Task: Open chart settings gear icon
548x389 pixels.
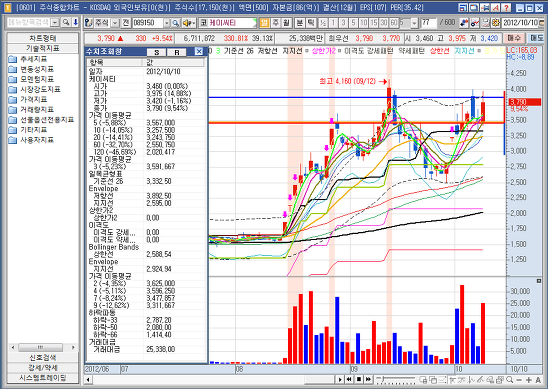Action: [x=496, y=23]
